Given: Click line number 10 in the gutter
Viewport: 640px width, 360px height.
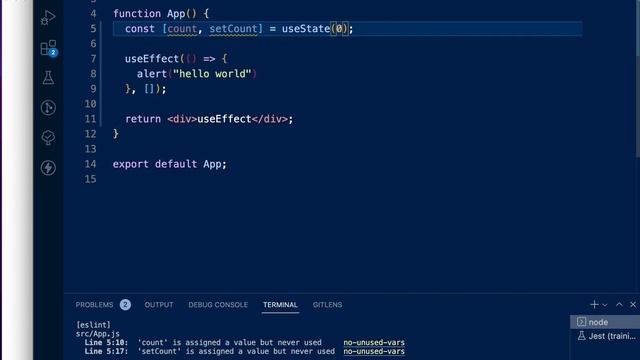Looking at the screenshot, I should pos(90,104).
